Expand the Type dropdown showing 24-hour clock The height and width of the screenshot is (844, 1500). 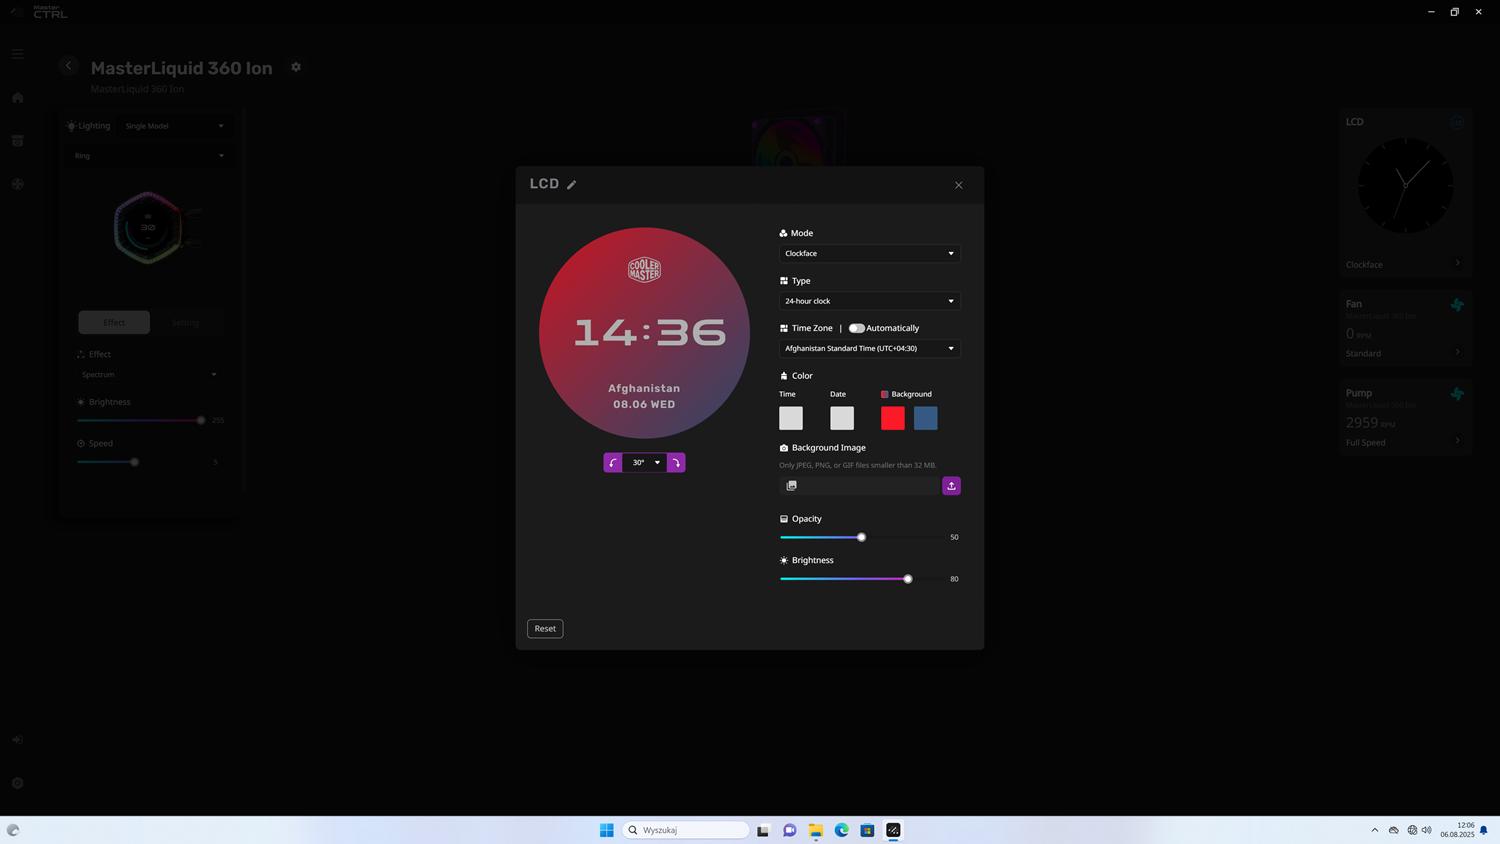(x=869, y=301)
